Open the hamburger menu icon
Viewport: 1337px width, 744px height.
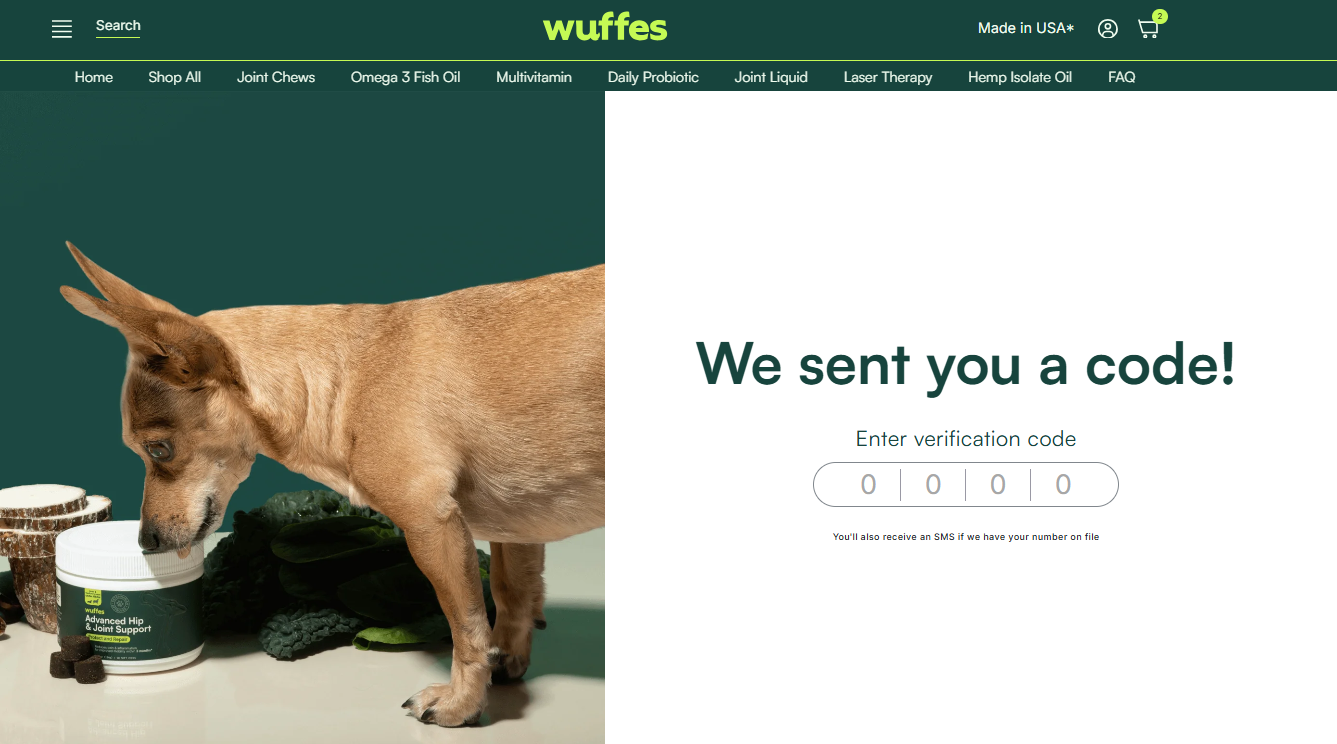tap(62, 29)
